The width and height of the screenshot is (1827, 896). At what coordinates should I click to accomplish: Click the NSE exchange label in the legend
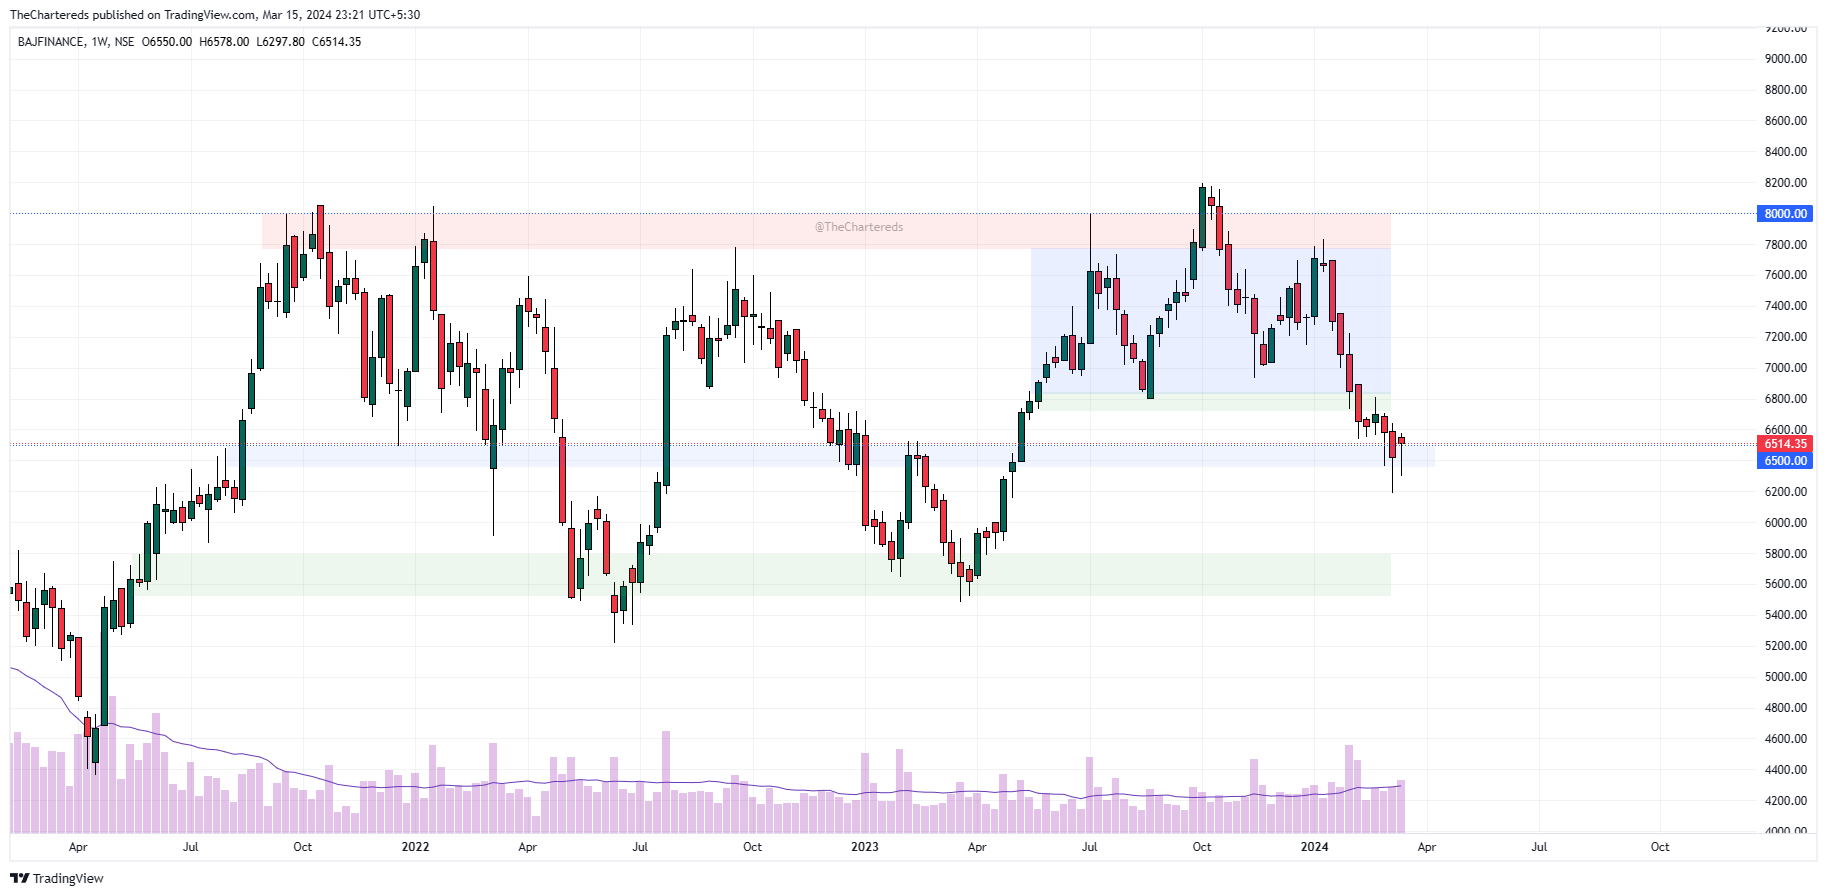tap(124, 42)
